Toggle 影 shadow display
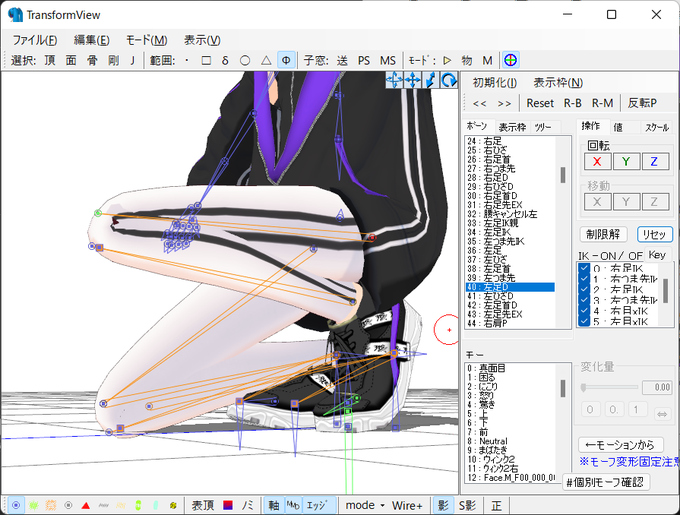Screen dimensions: 680x515 (x=443, y=505)
